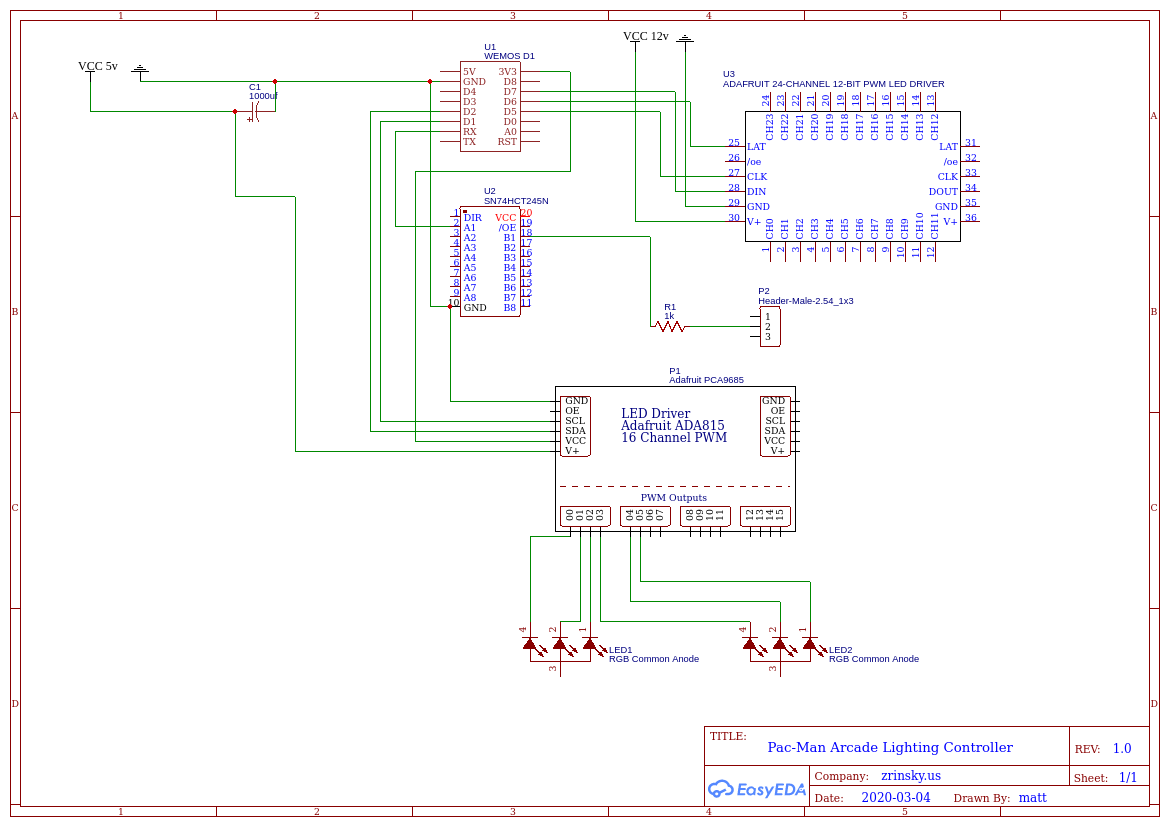Select the SN74HCT245N component name
Screen dimensions: 1169x828
click(516, 201)
